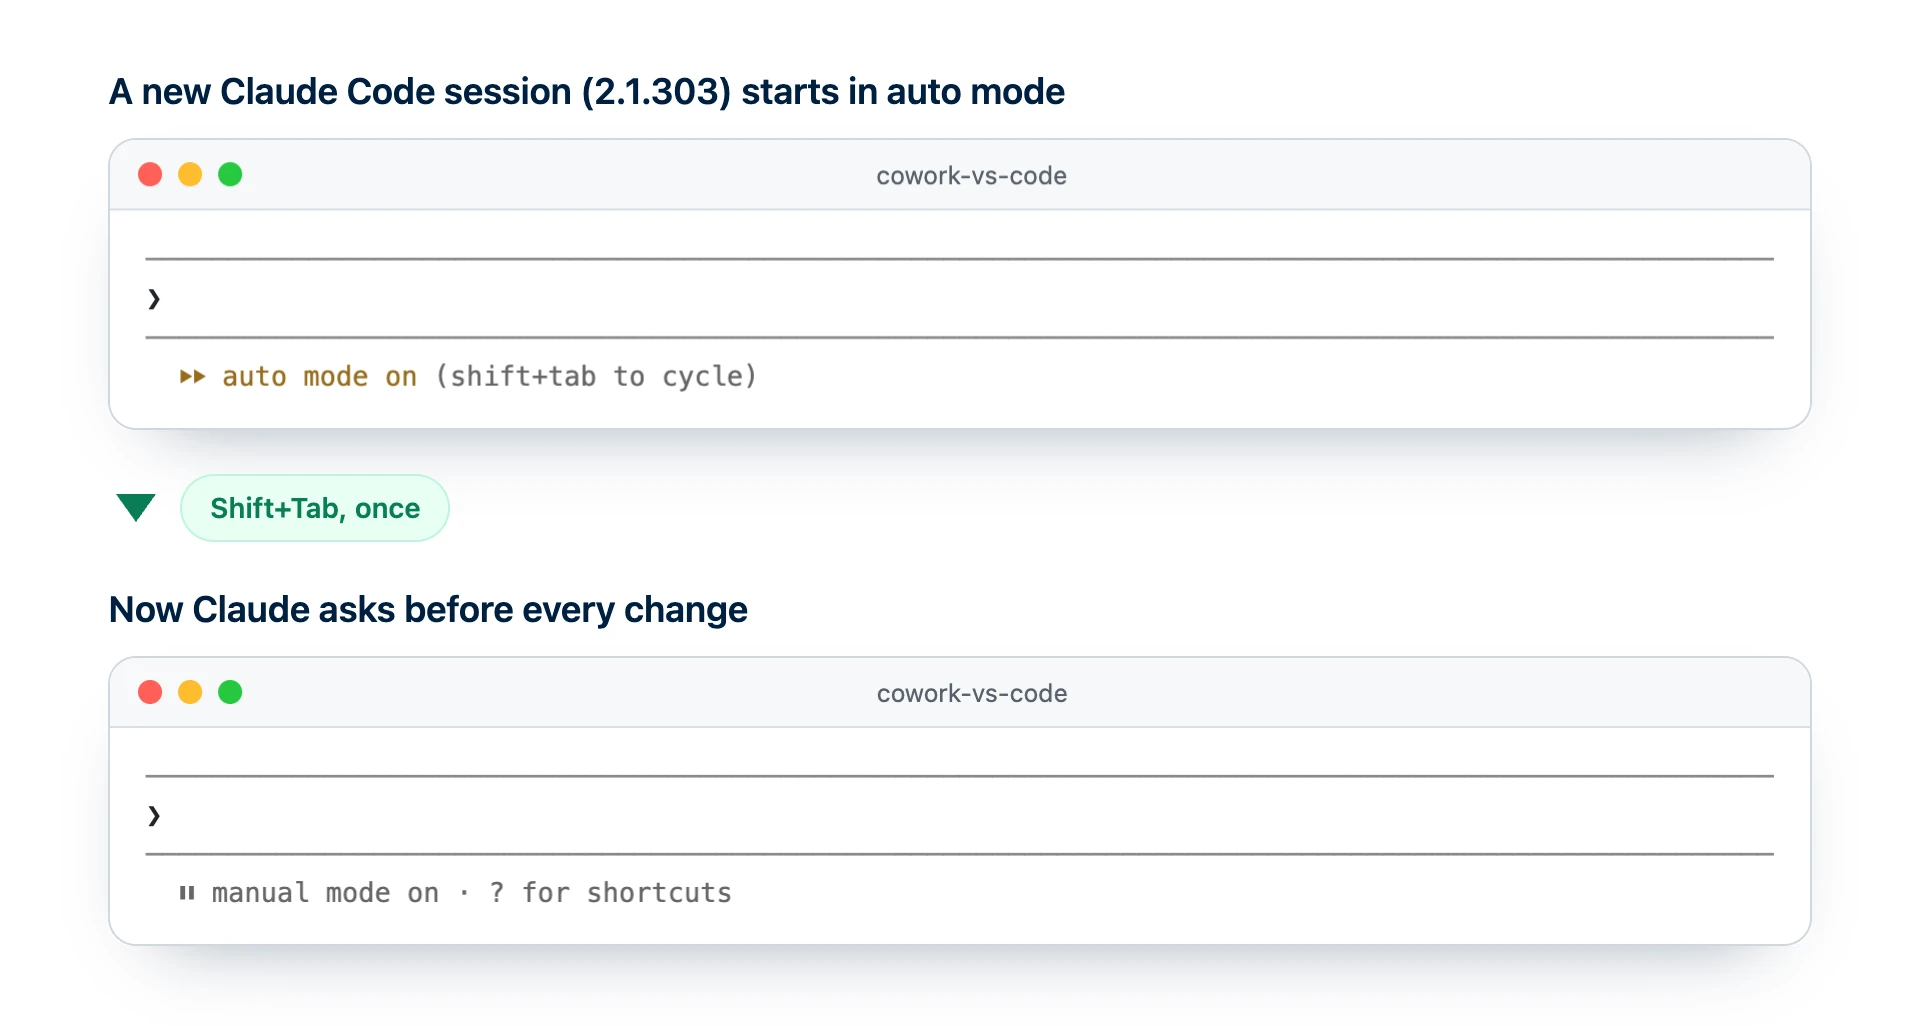The image size is (1920, 1026).
Task: Click the red close dot in bottom terminal window
Action: (150, 692)
